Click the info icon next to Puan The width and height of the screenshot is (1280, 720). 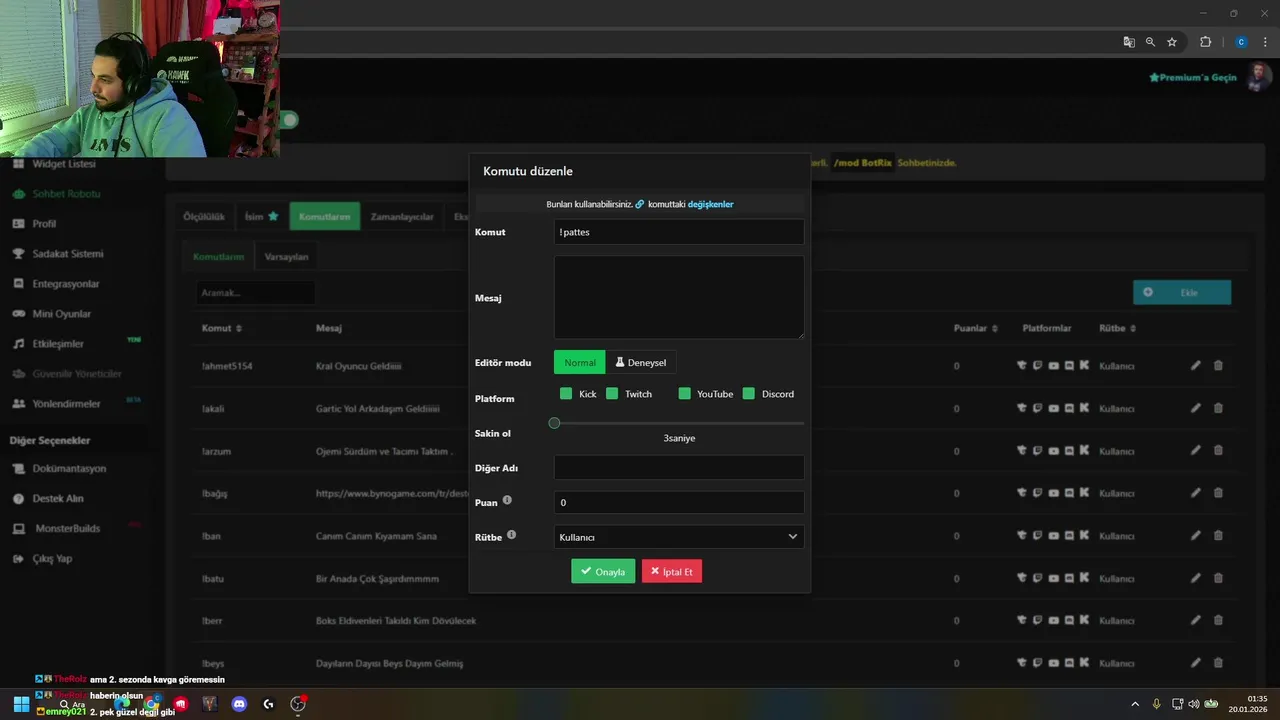tap(507, 500)
